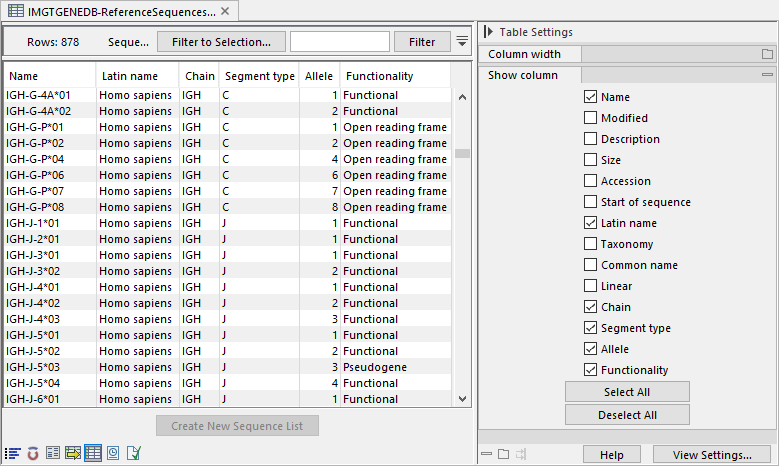Open the View Settings menu button
The height and width of the screenshot is (466, 779).
click(x=712, y=455)
